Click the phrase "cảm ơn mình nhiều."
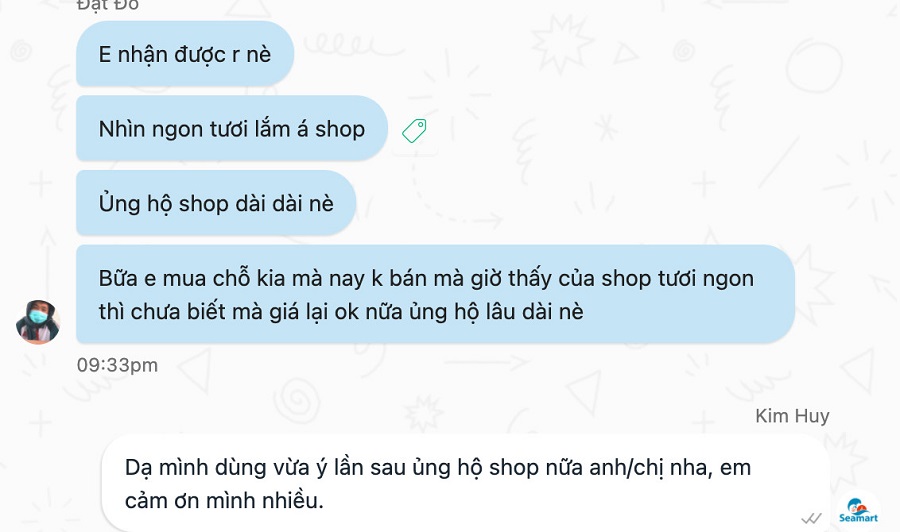900x532 pixels. click(x=224, y=500)
